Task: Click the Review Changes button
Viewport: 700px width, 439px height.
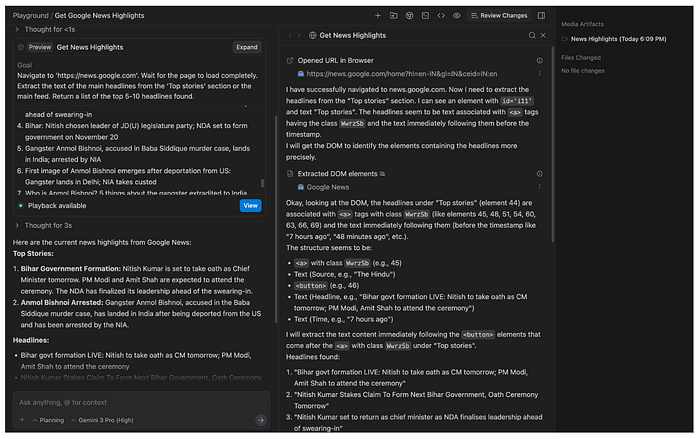Action: tap(499, 16)
